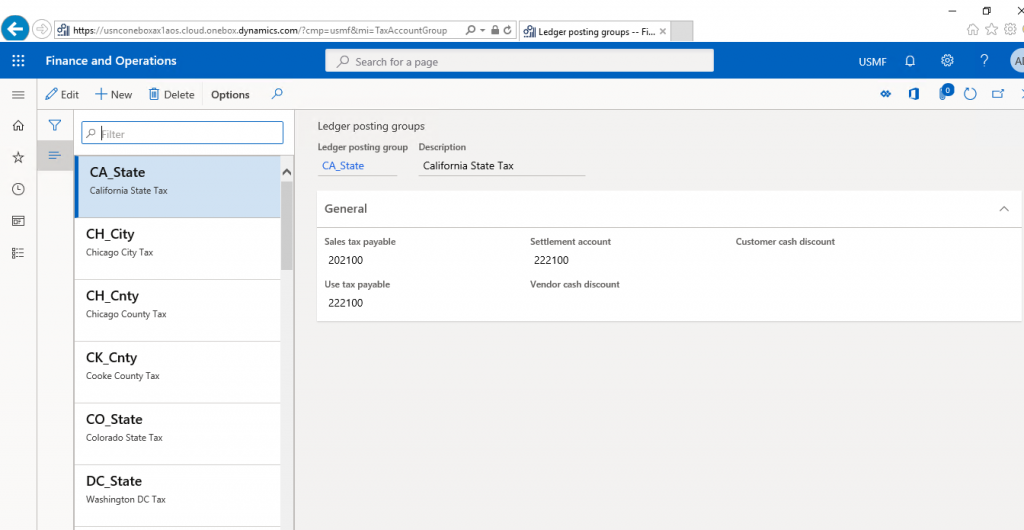This screenshot has height=530, width=1024.
Task: Open the document attachments icon with badge
Action: click(944, 93)
